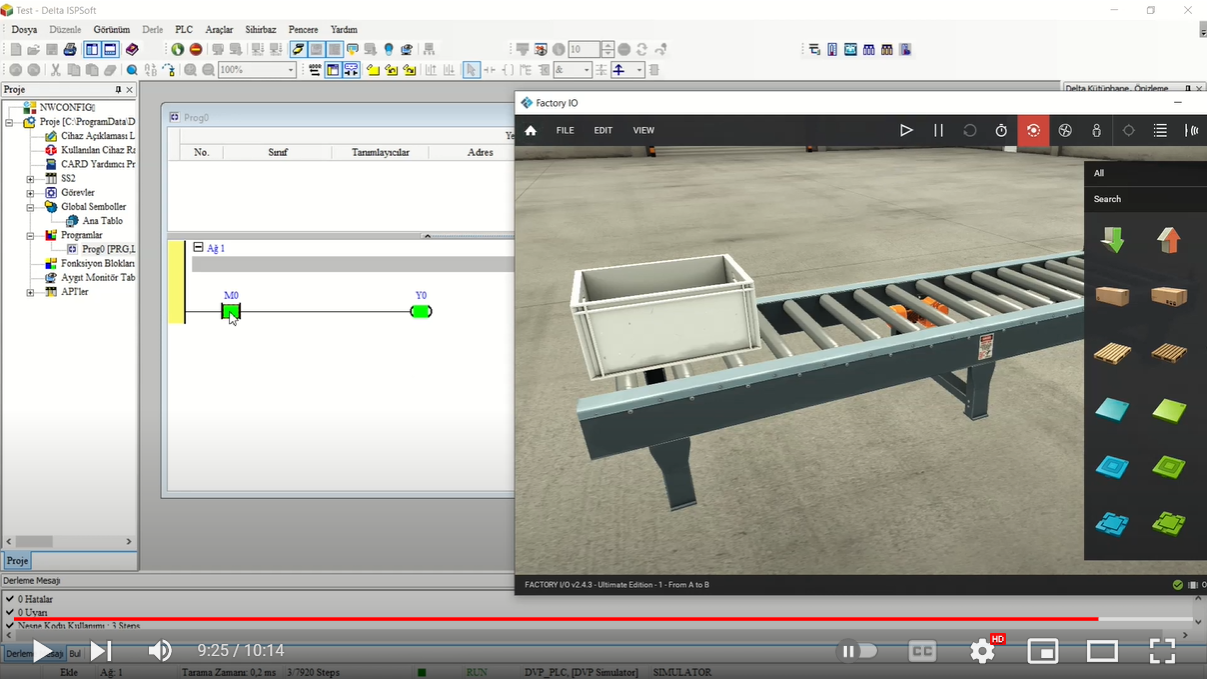
Task: Select the Proje tab at the bottom
Action: click(x=18, y=561)
